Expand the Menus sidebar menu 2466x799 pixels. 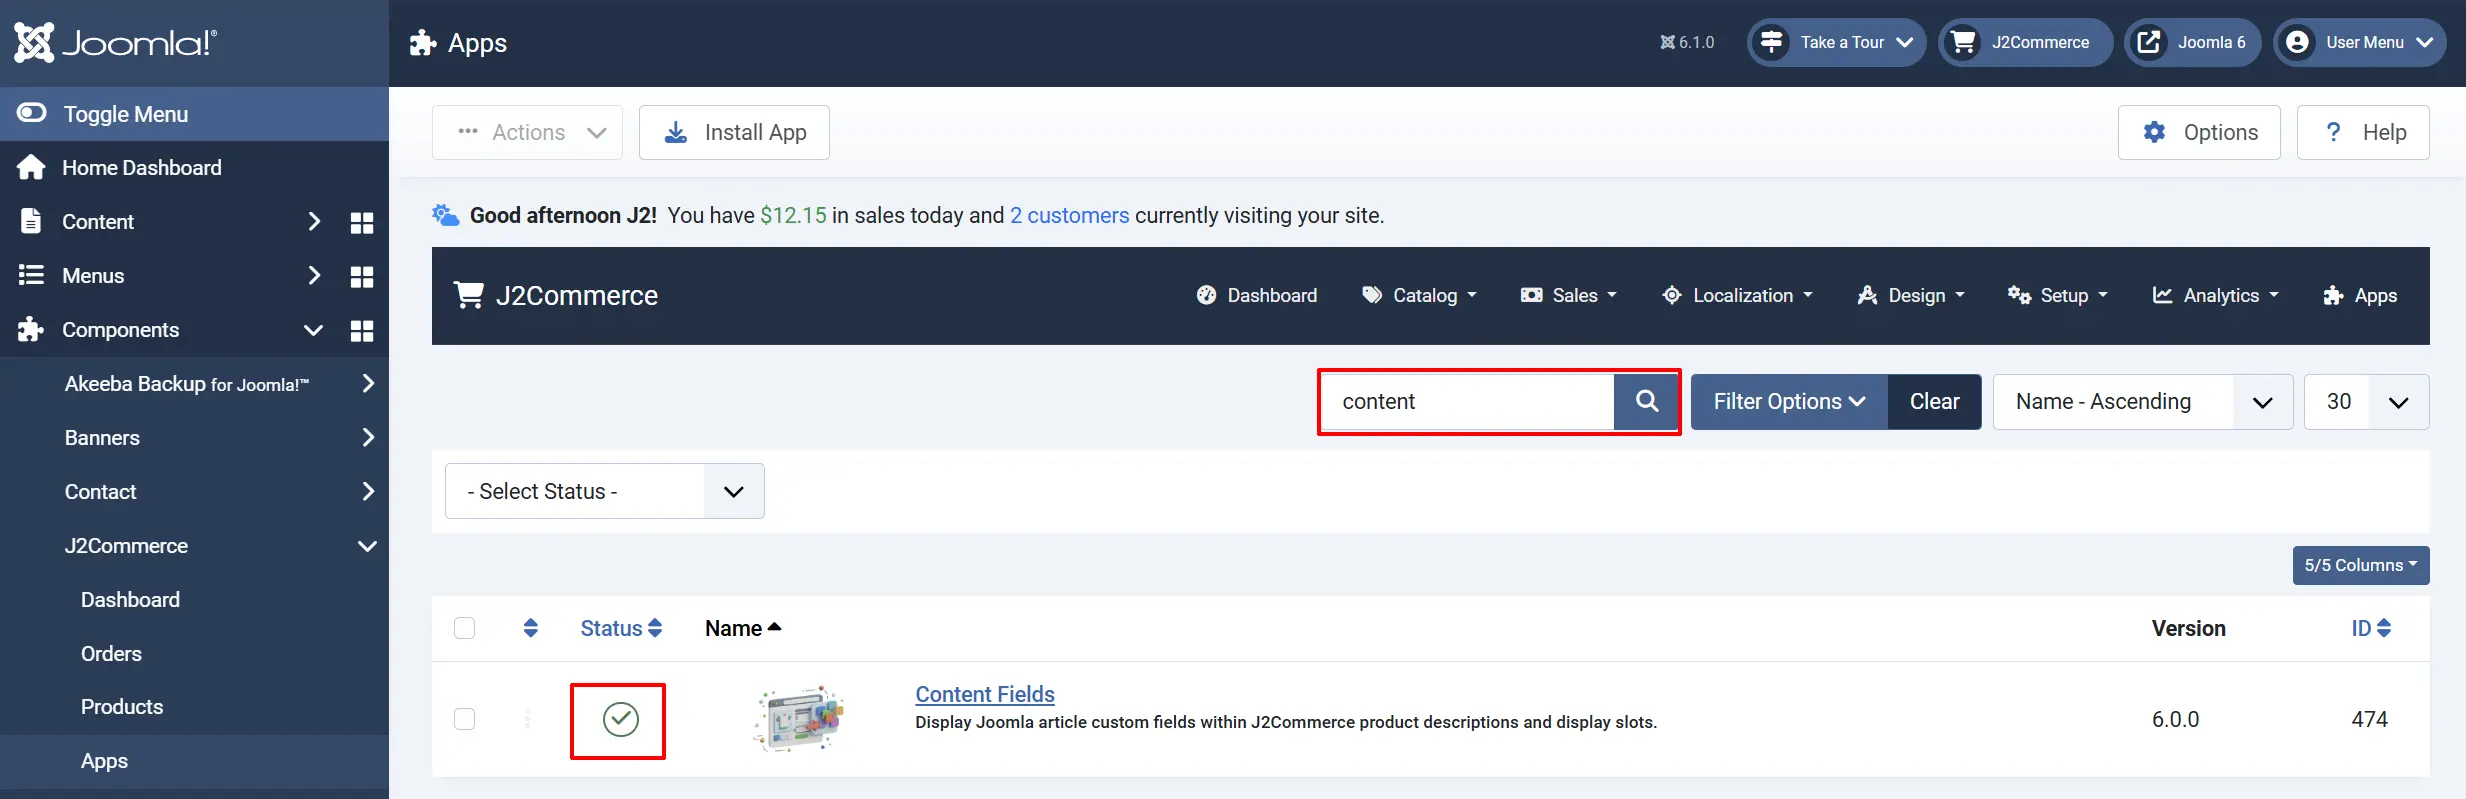314,276
